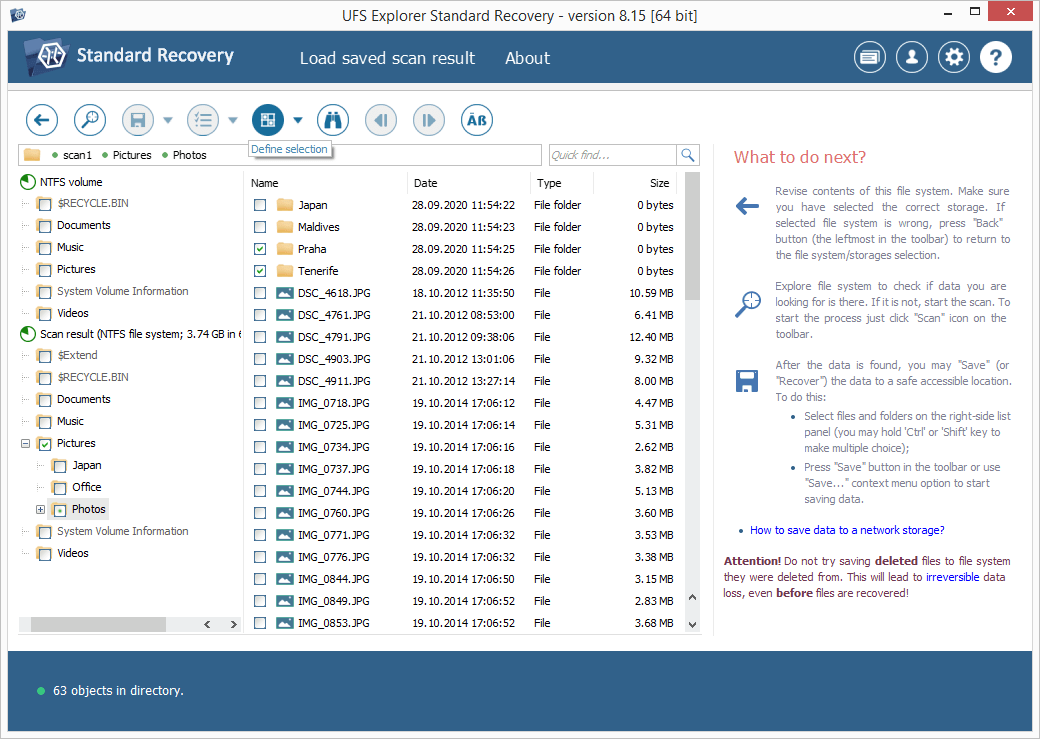Screen dimensions: 1040x739
Task: Open help with the question mark icon
Action: coord(996,58)
